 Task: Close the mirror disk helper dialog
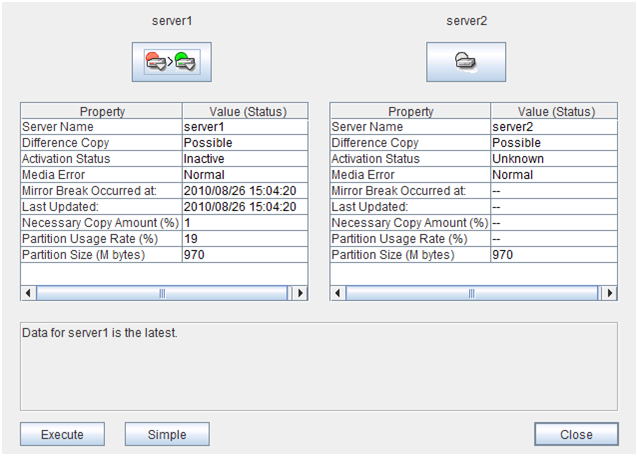(x=575, y=434)
